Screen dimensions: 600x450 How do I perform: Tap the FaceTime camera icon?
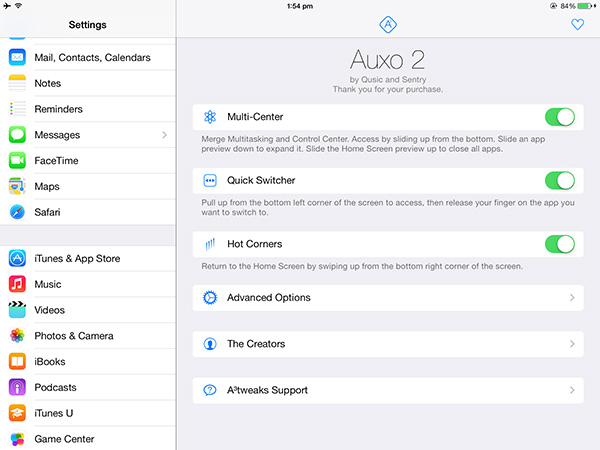(x=17, y=160)
